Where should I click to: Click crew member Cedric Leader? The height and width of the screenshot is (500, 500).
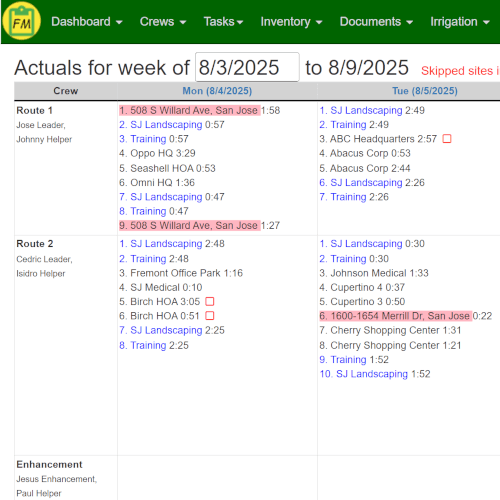tap(44, 259)
